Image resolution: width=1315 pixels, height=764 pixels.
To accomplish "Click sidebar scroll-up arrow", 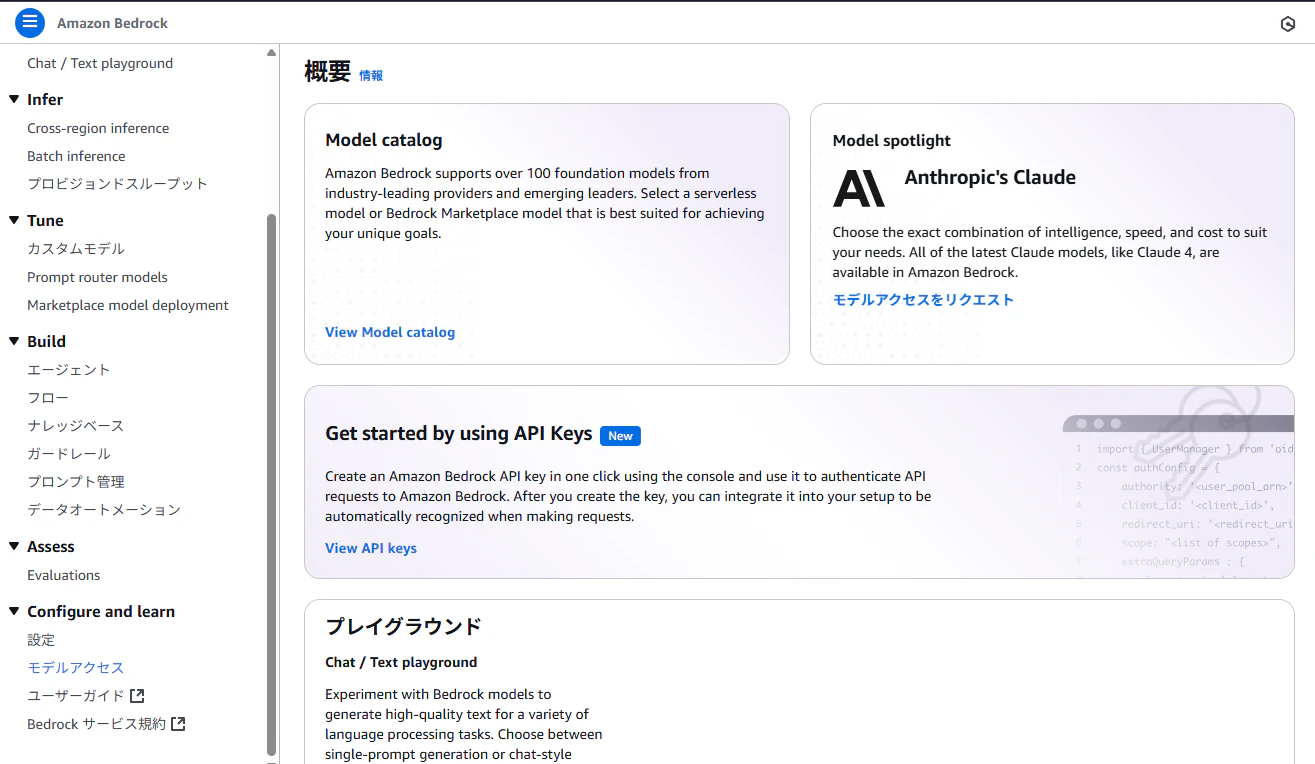I will pos(271,53).
